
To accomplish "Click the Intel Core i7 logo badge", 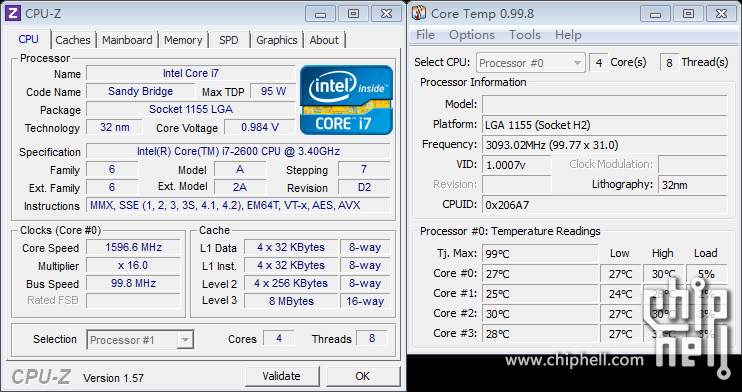I will [346, 100].
